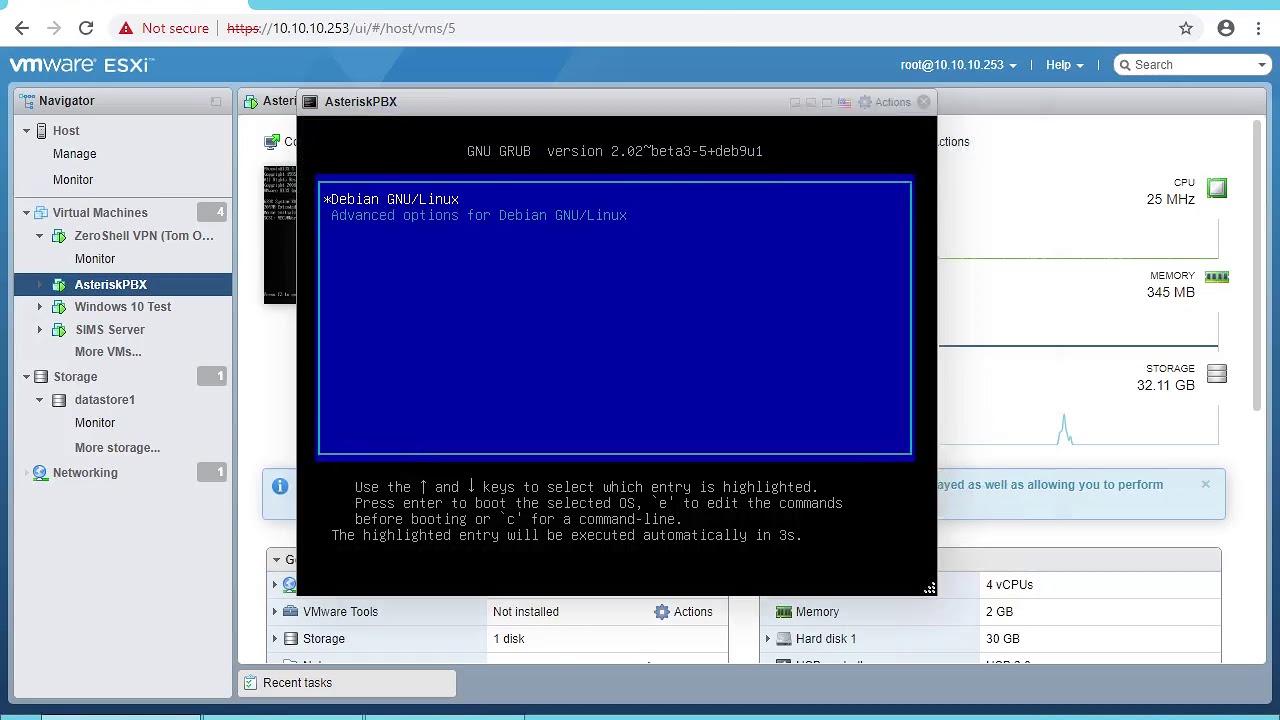Minimize the Navigator panel with its corner icon
Viewport: 1280px width, 720px height.
coord(216,101)
